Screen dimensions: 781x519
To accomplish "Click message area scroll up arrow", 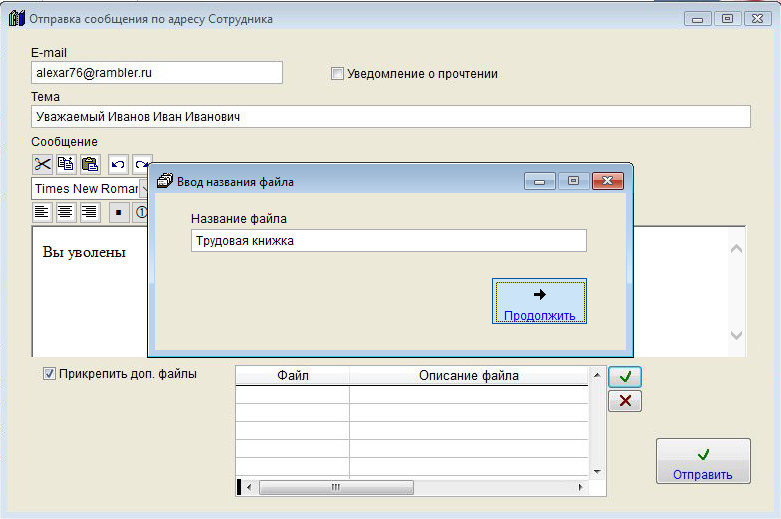I will (736, 248).
